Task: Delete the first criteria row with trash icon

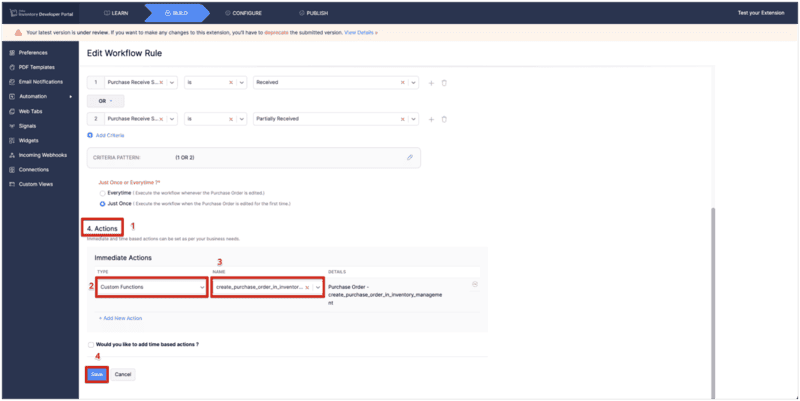Action: pos(444,82)
